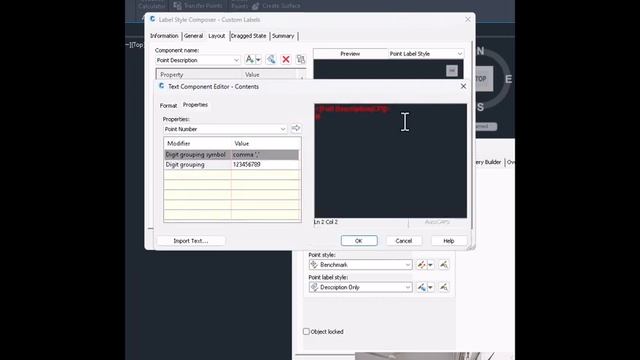The image size is (640, 360).
Task: Click the small gray button in preview pane
Action: tap(451, 71)
